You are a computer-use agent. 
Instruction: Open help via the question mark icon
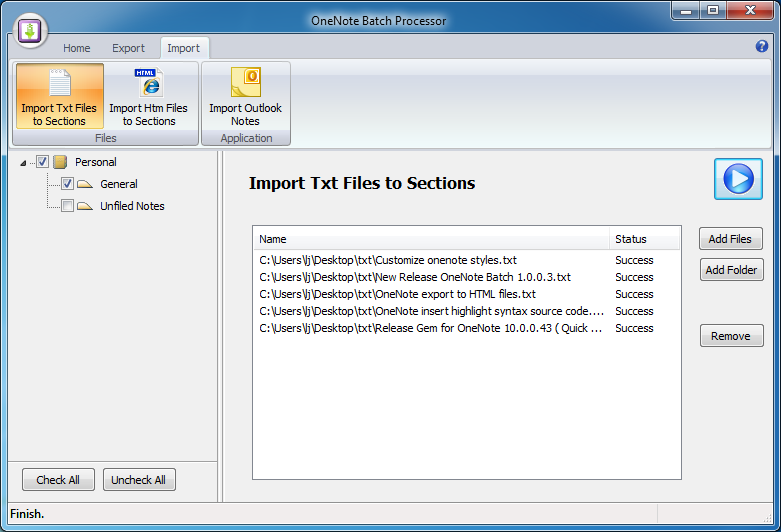(762, 46)
